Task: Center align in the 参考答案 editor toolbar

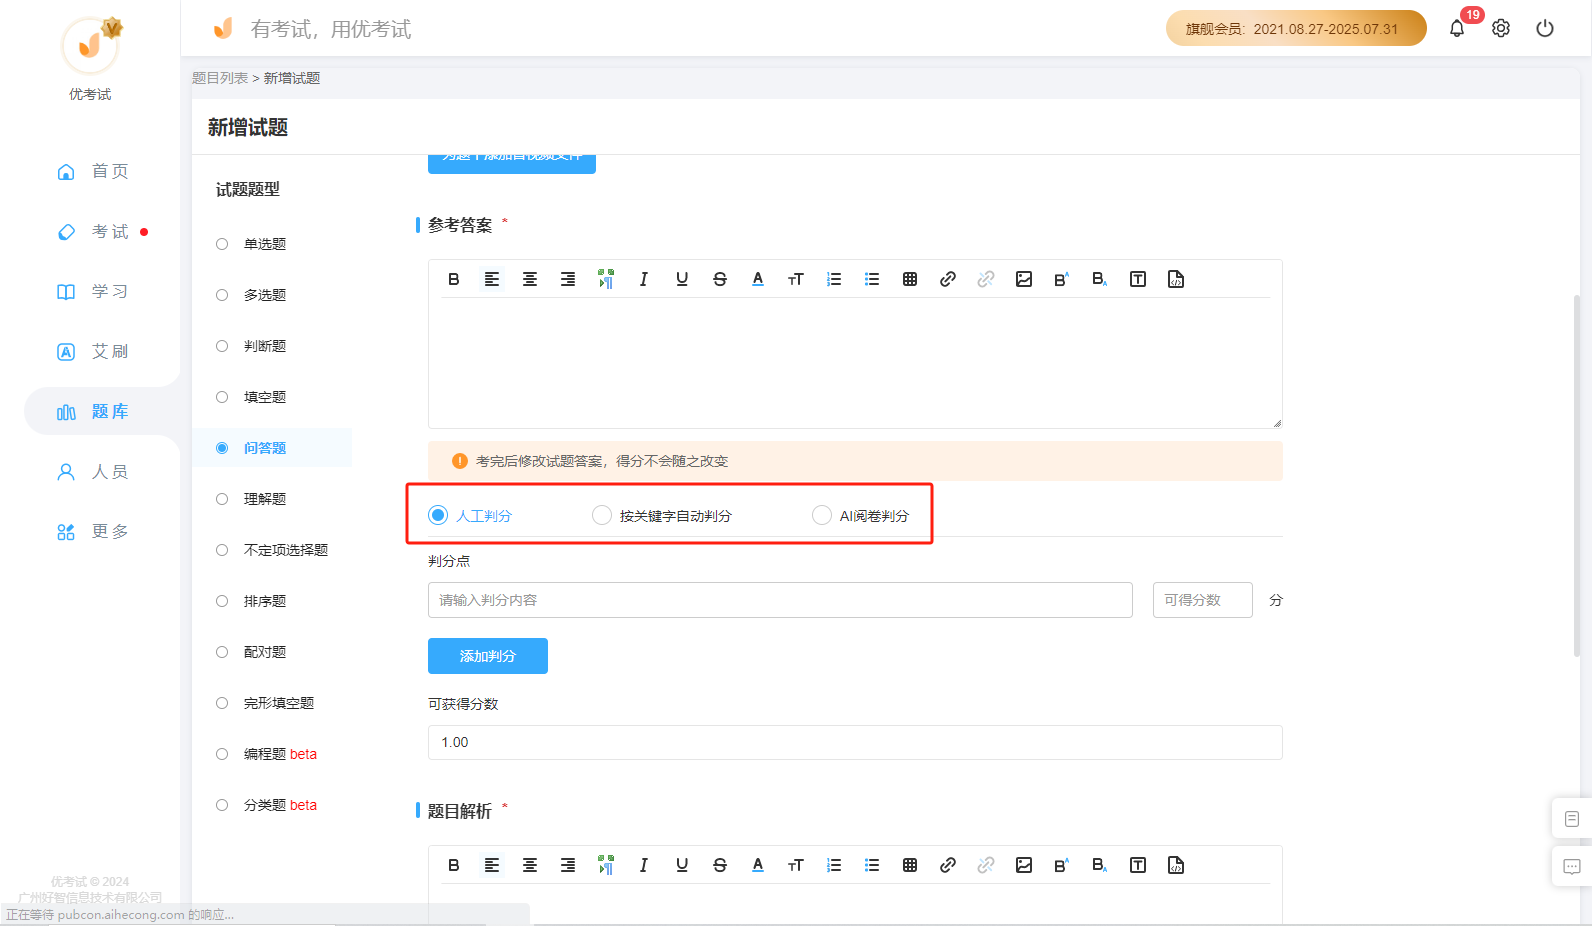Action: click(530, 279)
